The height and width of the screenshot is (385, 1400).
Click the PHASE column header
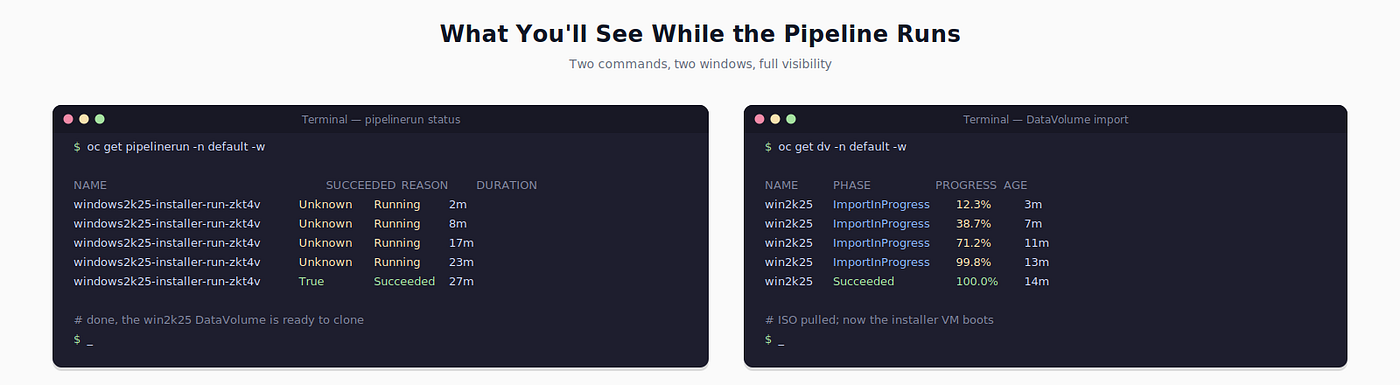pyautogui.click(x=852, y=185)
